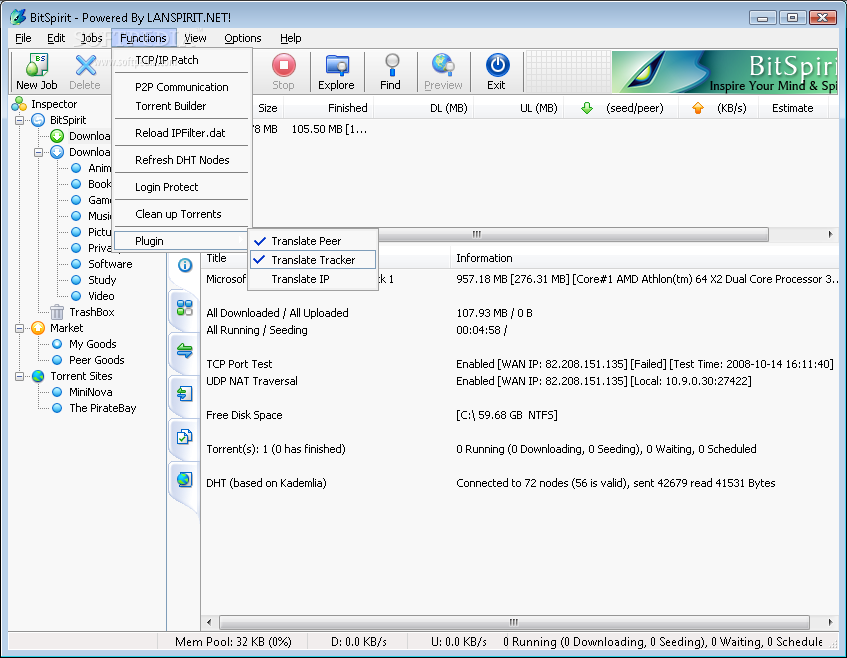
Task: Click the New Job toolbar icon
Action: (37, 65)
